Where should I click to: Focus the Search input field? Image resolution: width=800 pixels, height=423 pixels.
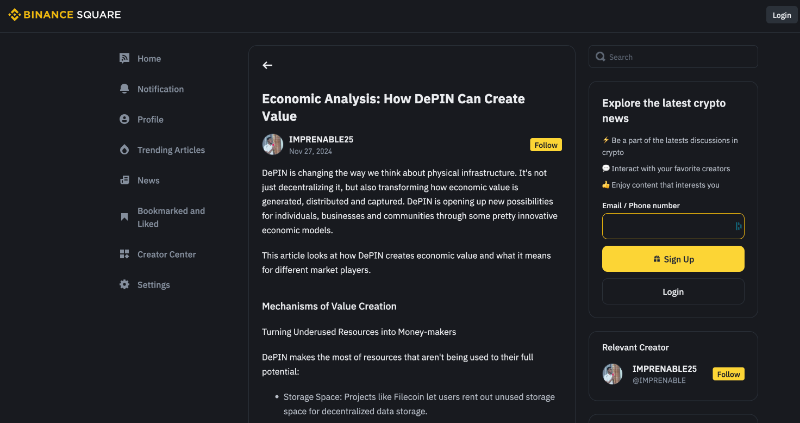pyautogui.click(x=673, y=57)
